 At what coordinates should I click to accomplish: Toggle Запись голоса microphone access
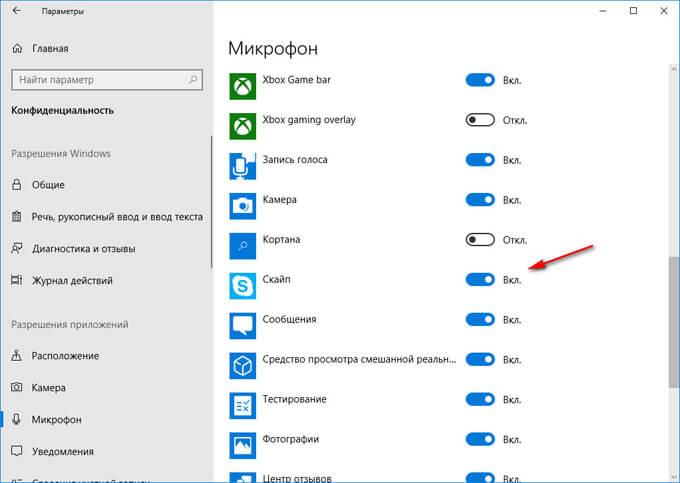(x=480, y=160)
